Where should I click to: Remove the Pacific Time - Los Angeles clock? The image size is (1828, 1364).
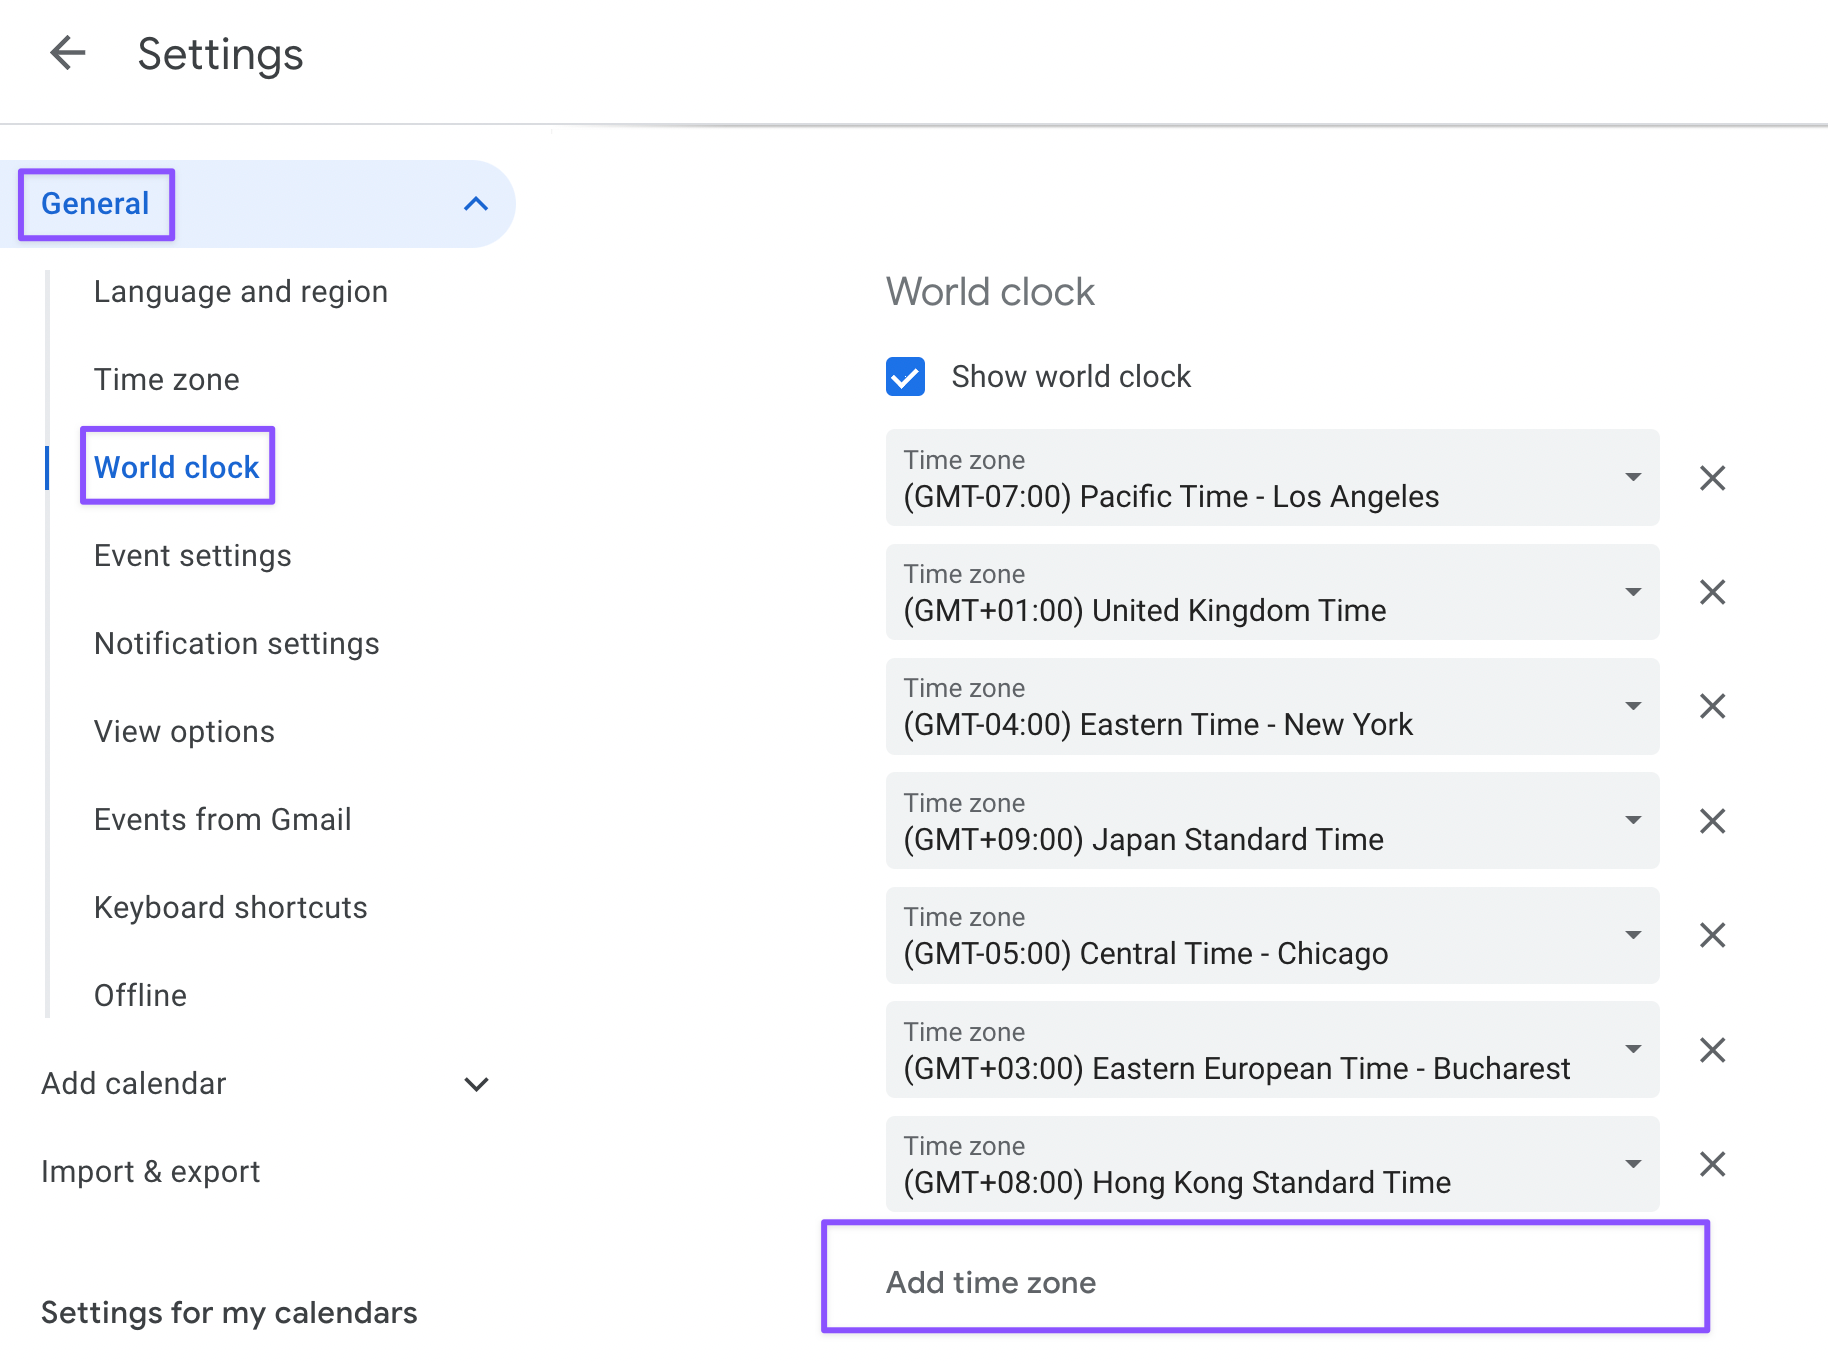click(1712, 478)
